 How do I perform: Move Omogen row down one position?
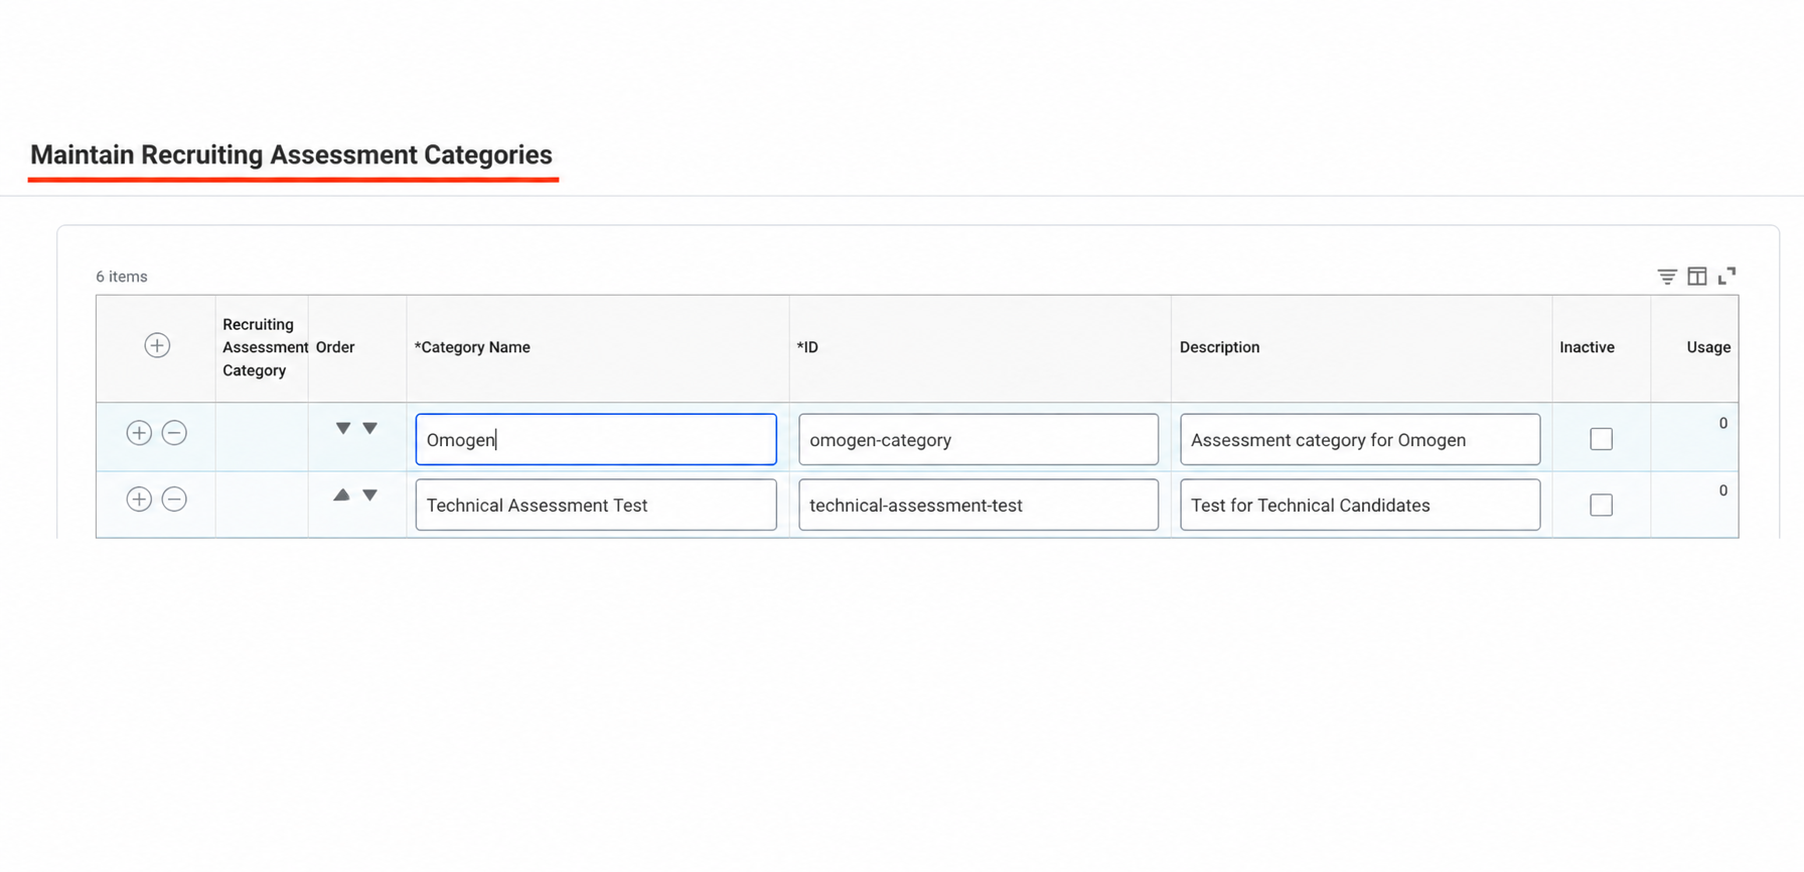click(370, 428)
